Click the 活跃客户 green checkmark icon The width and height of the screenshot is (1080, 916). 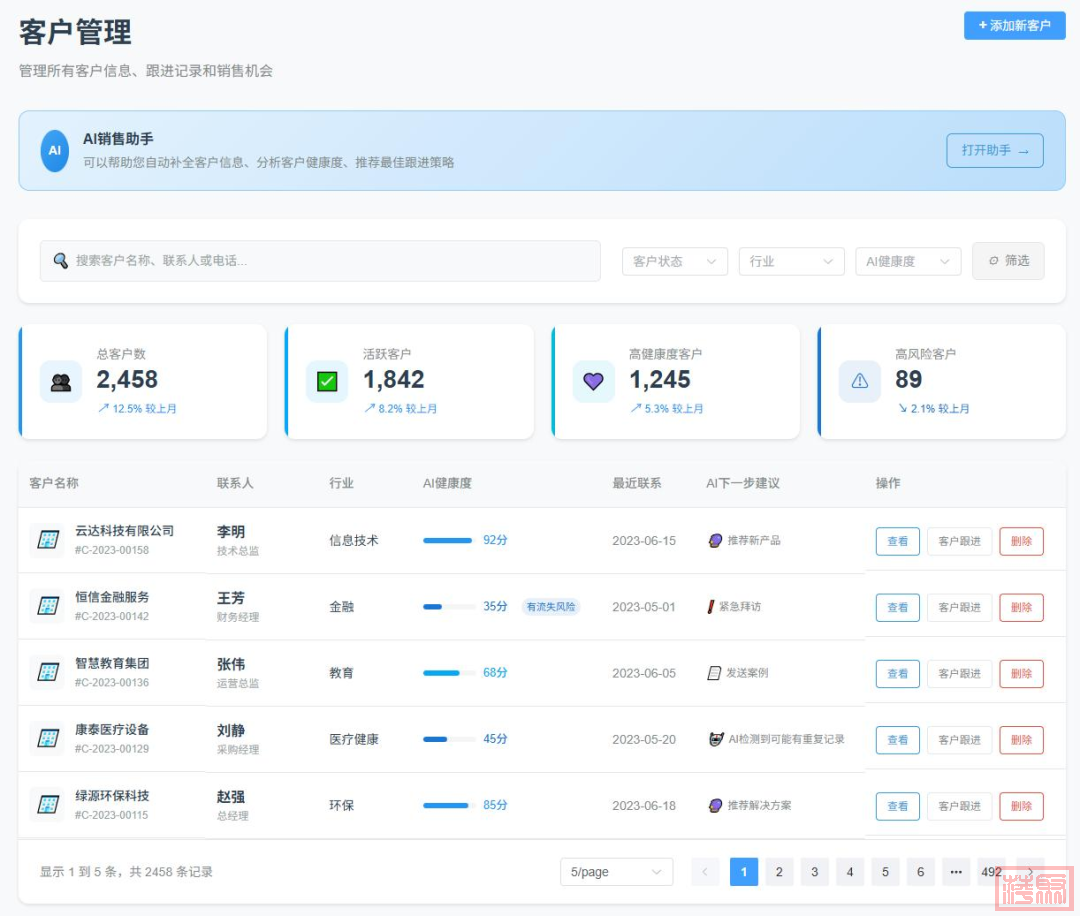coord(327,382)
